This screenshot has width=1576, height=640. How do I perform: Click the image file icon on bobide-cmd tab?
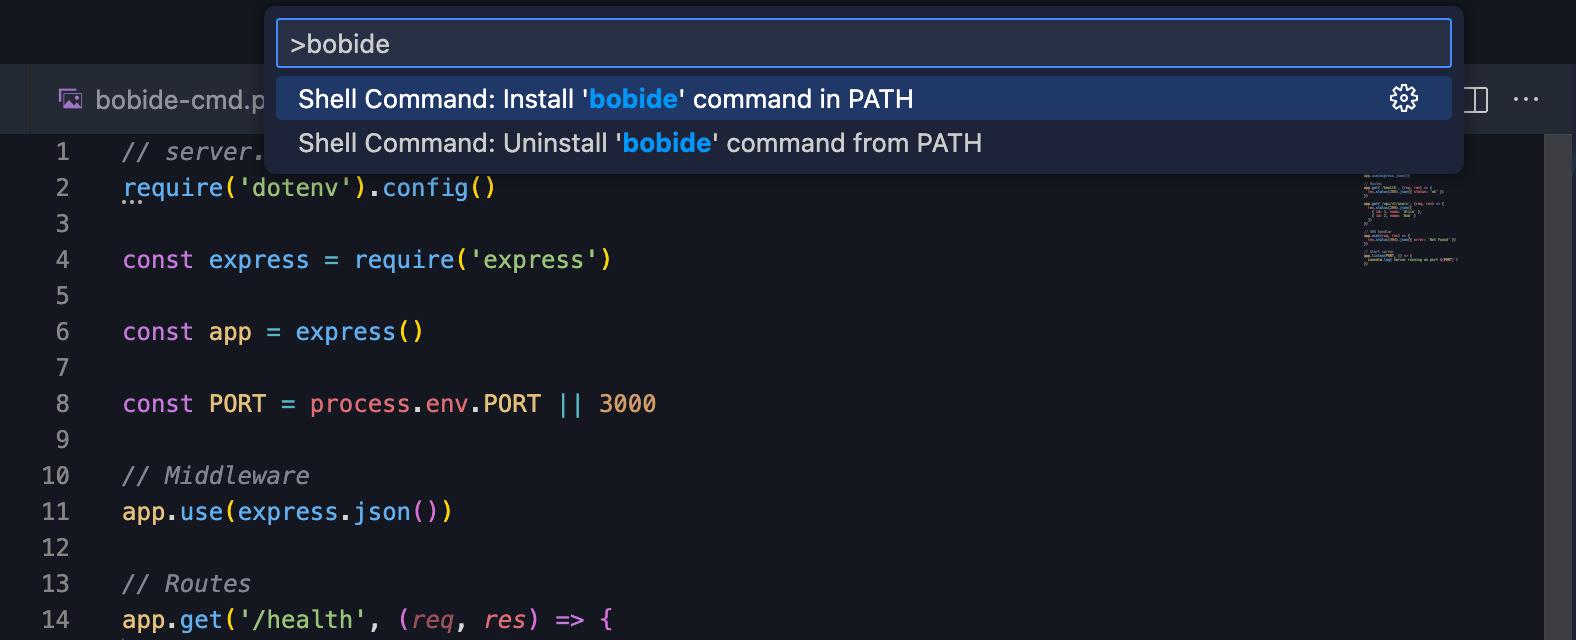click(x=71, y=99)
